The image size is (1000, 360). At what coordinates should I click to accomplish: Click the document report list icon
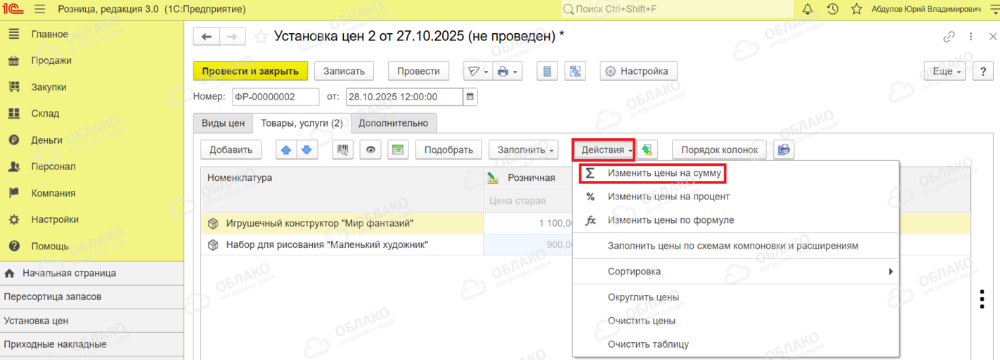(547, 71)
